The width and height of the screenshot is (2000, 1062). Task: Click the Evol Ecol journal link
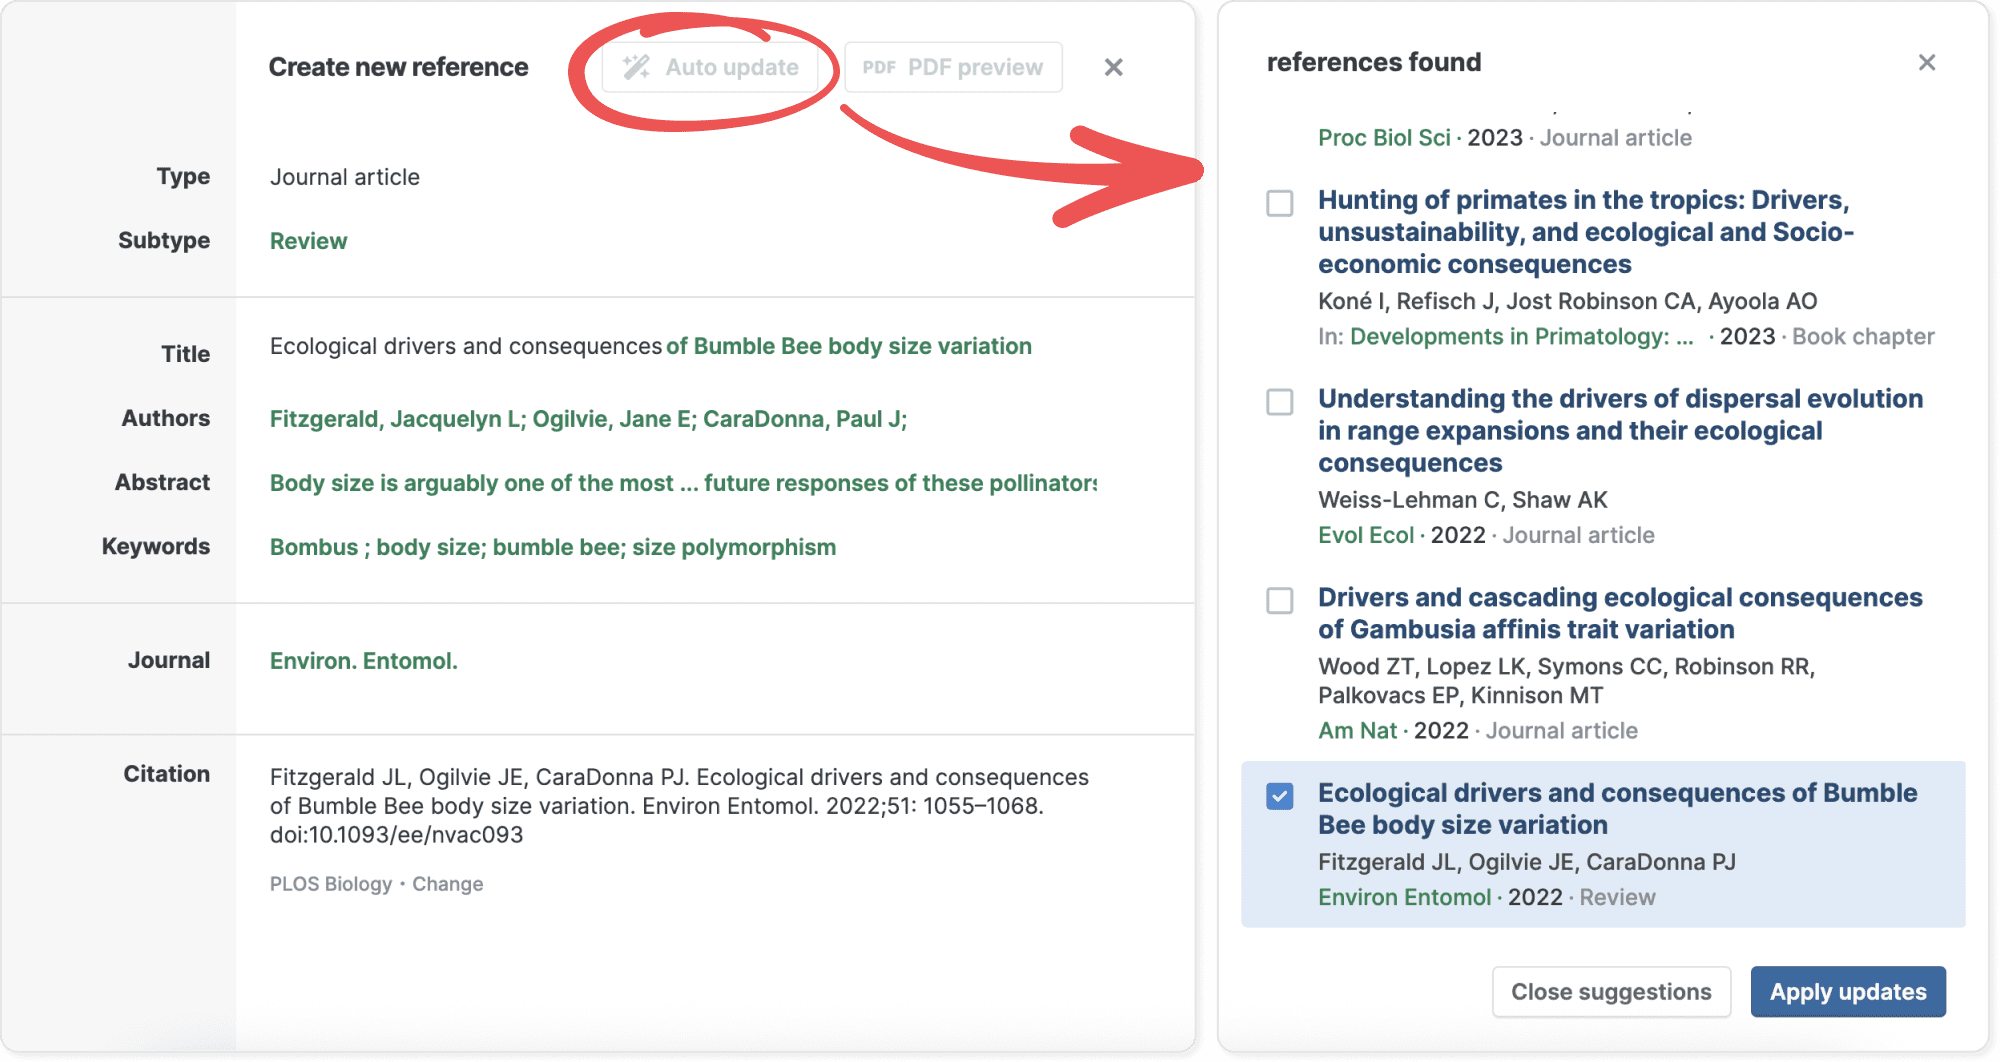tap(1365, 535)
